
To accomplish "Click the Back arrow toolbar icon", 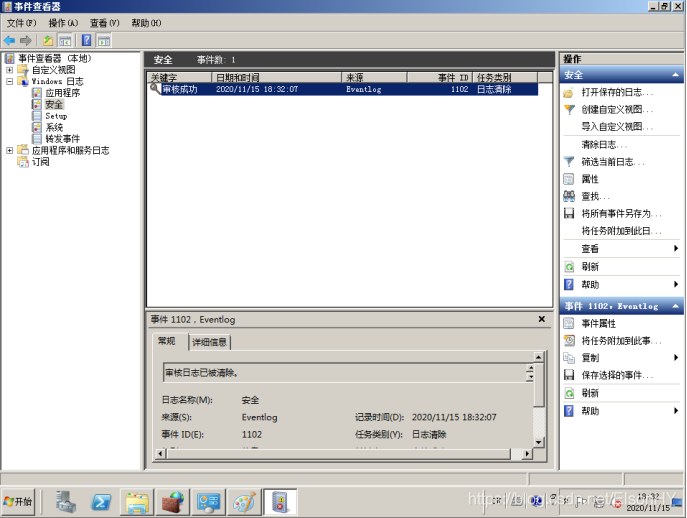I will point(9,41).
